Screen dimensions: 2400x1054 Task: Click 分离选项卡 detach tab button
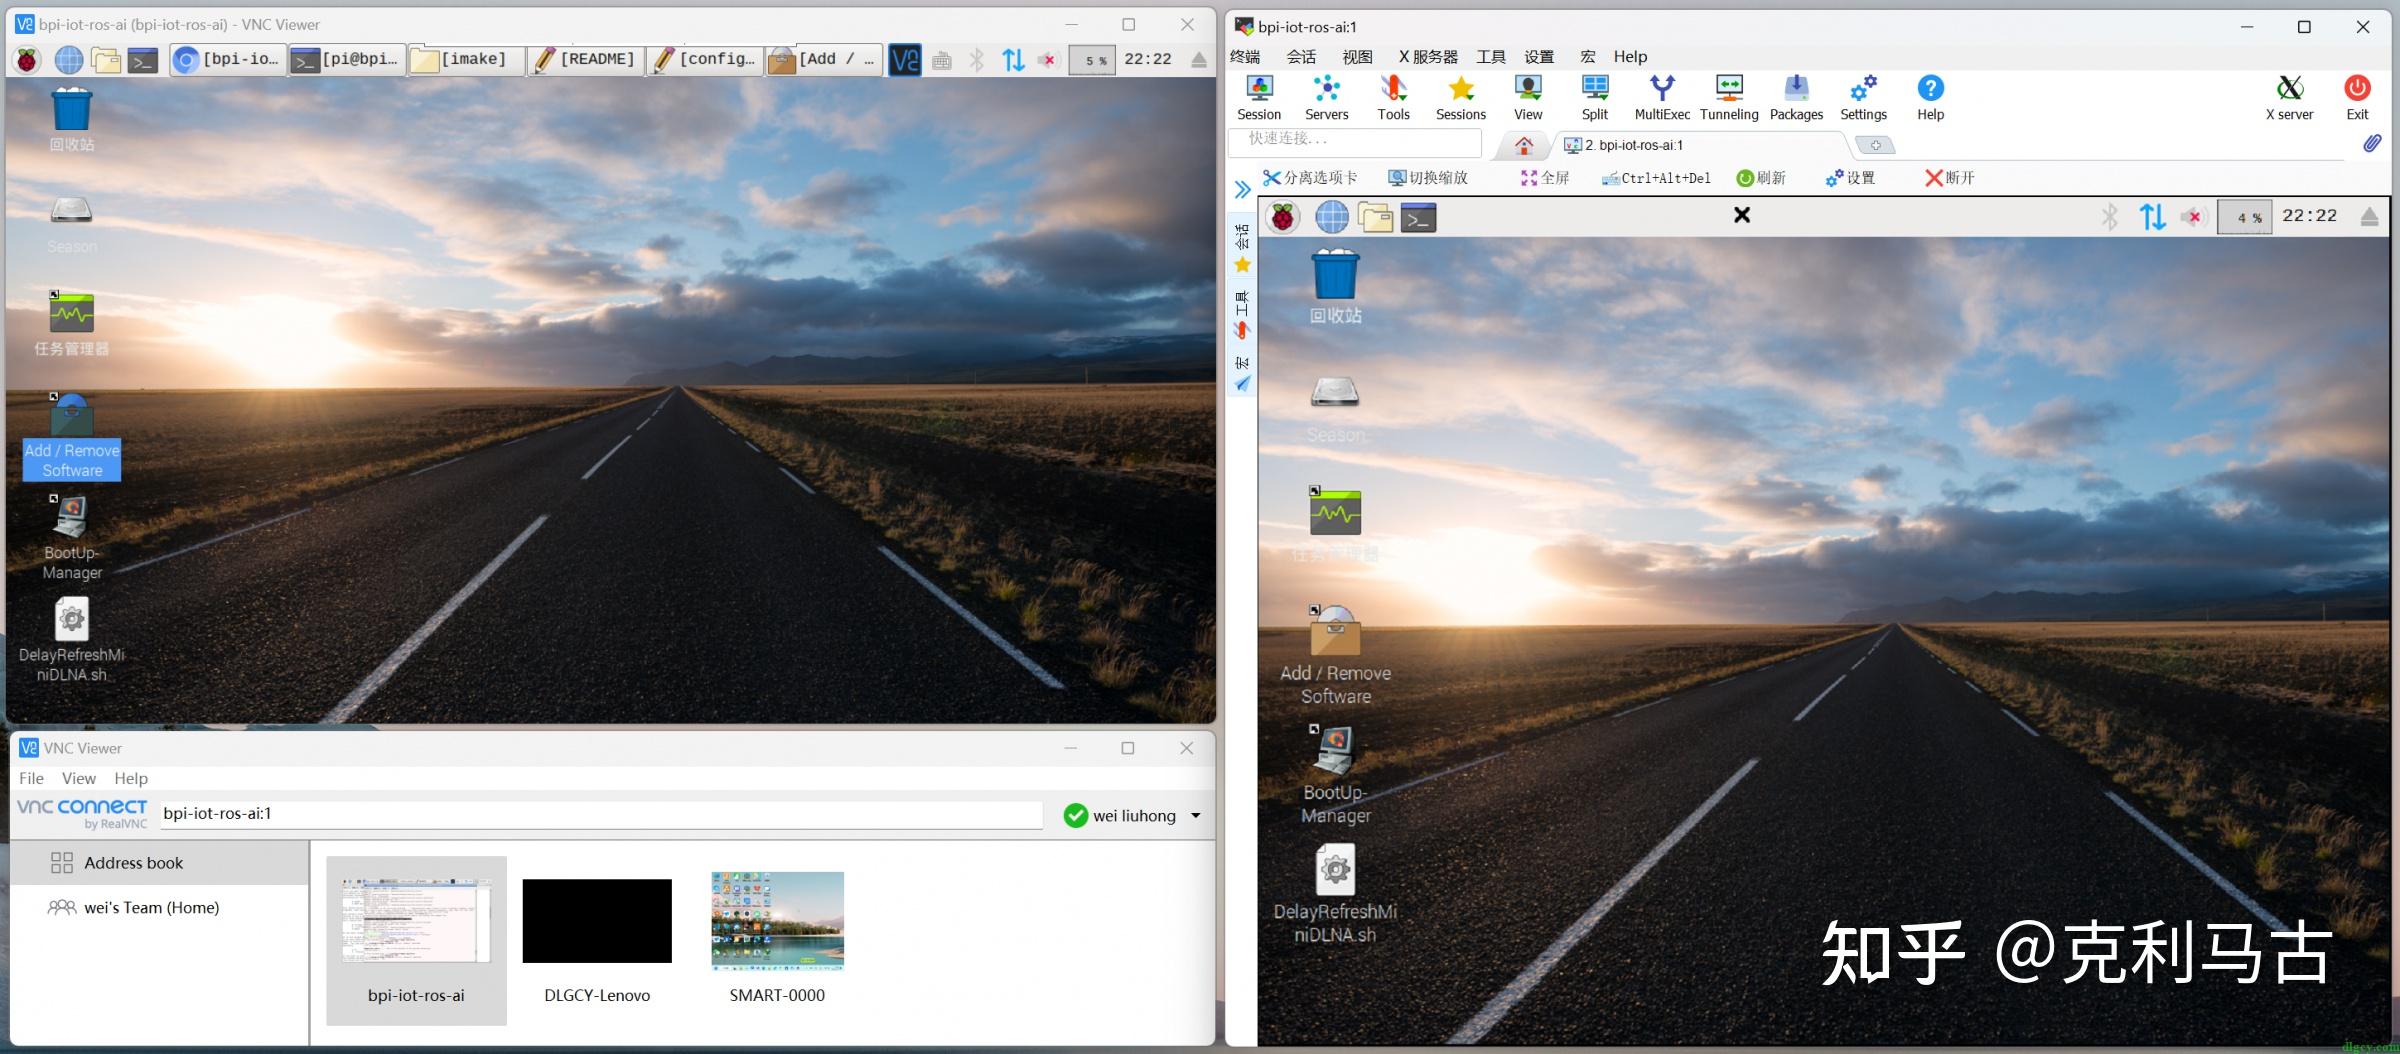pyautogui.click(x=1310, y=178)
